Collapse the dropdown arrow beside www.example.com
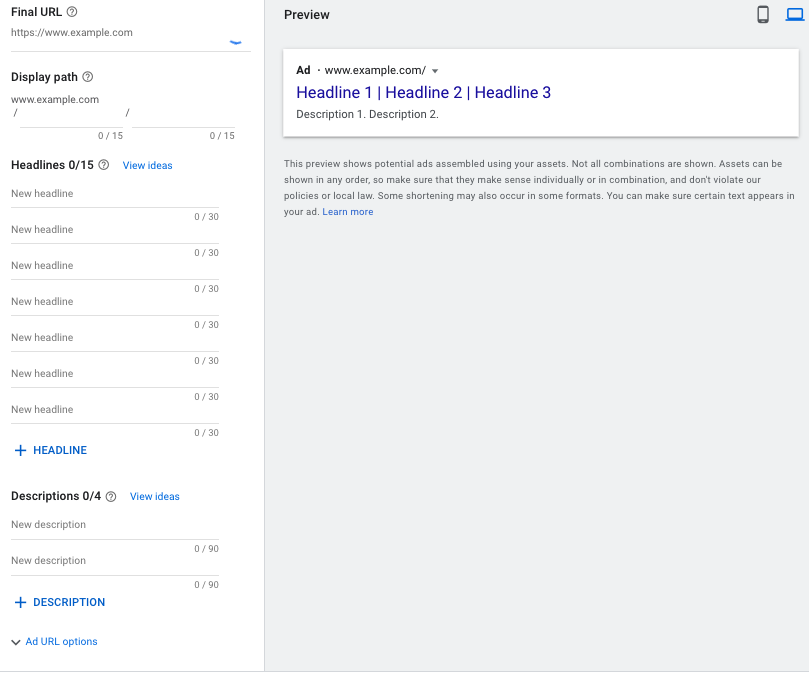Image resolution: width=809 pixels, height=675 pixels. [434, 70]
